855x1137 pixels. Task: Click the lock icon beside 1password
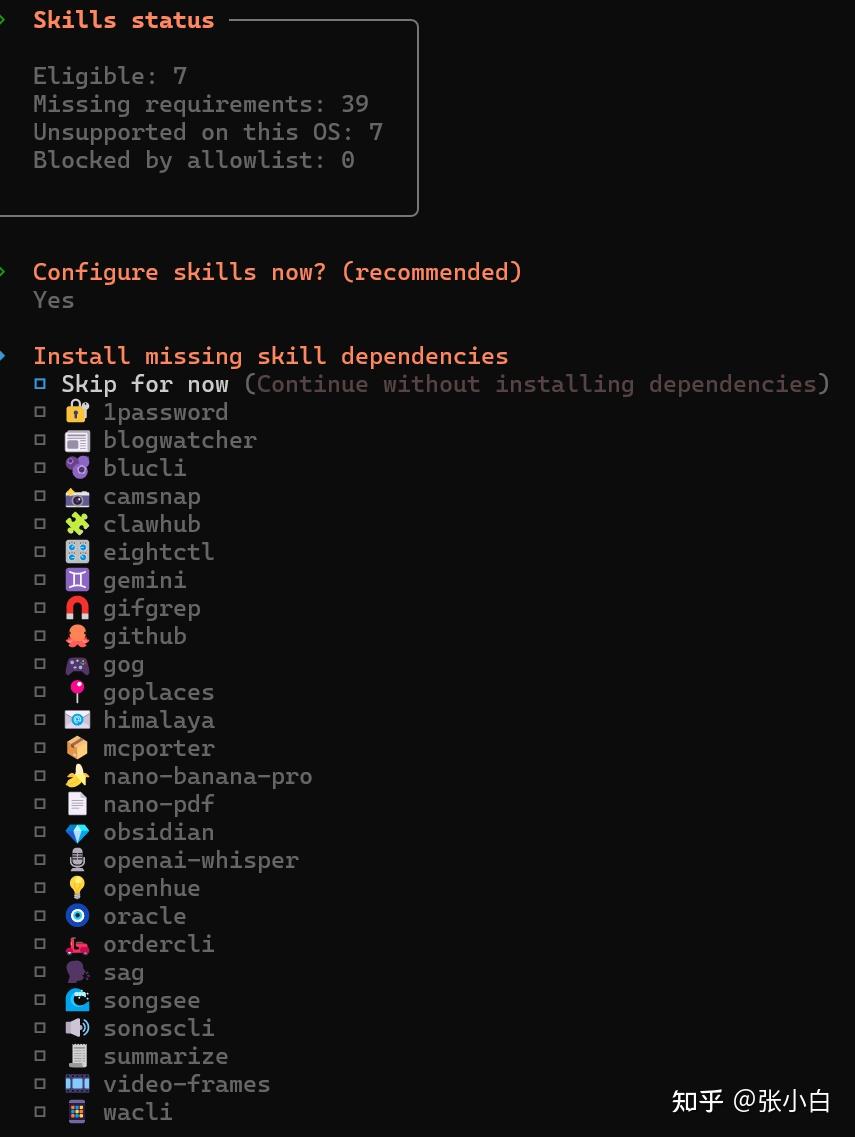[x=77, y=412]
